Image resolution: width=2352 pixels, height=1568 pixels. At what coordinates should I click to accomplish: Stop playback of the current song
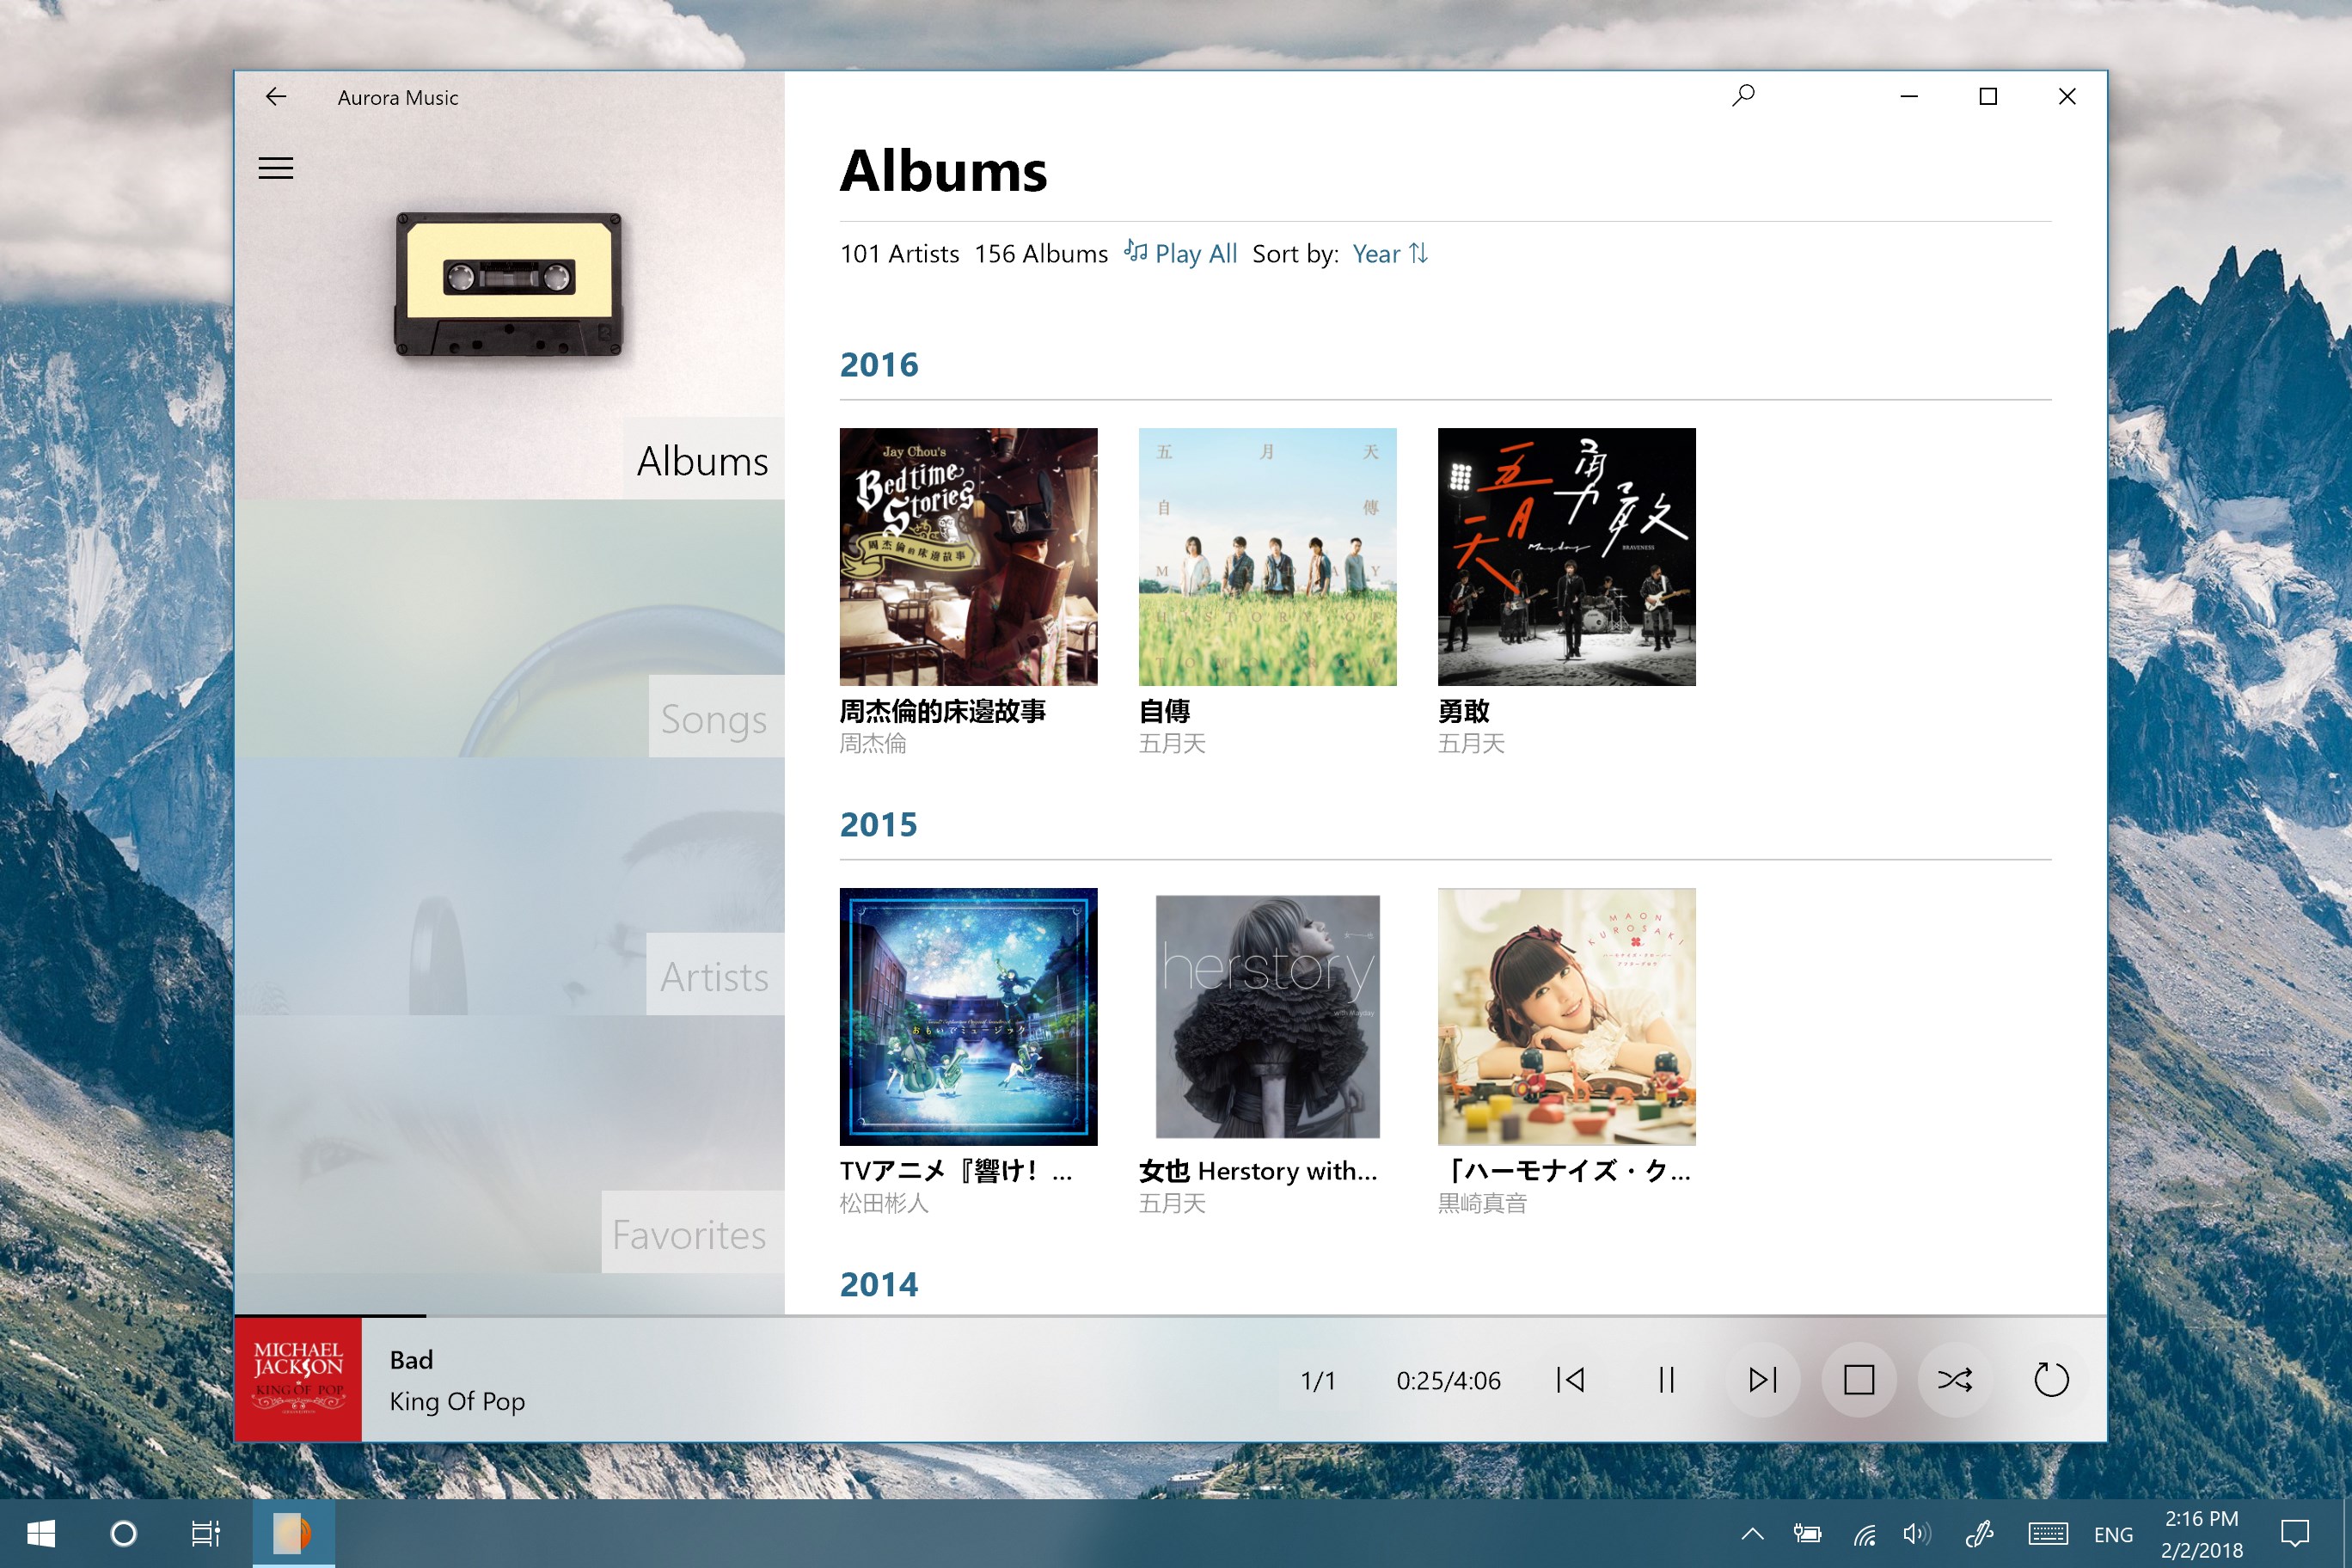[1859, 1380]
